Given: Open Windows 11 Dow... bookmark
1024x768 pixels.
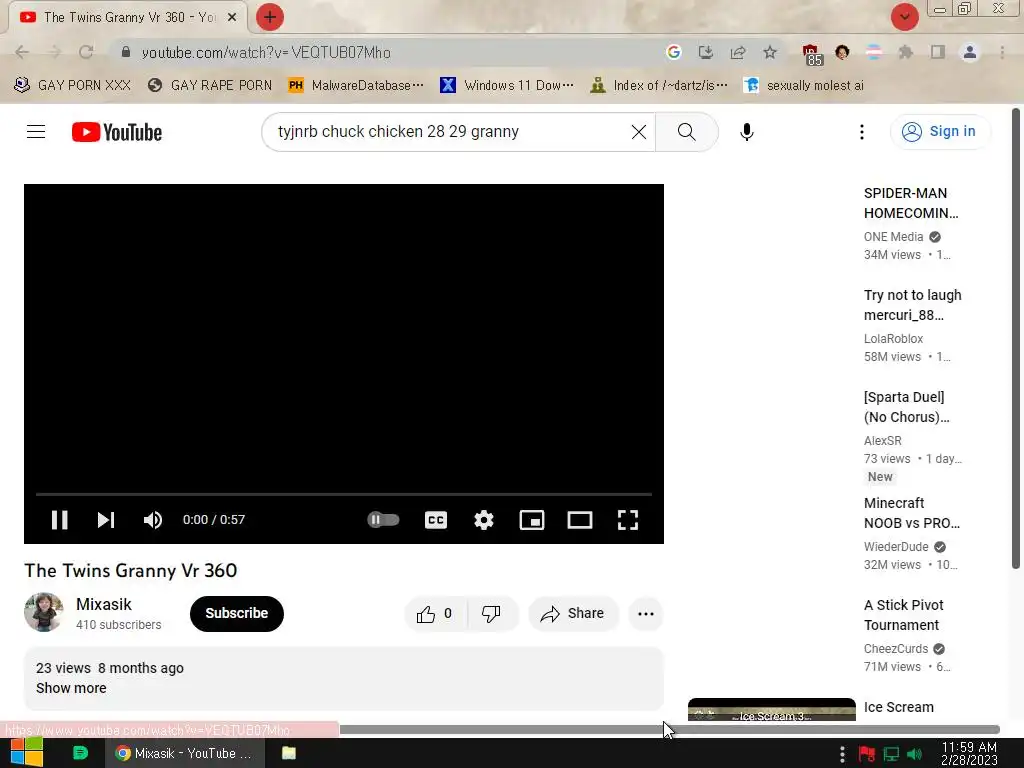Looking at the screenshot, I should pos(507,85).
